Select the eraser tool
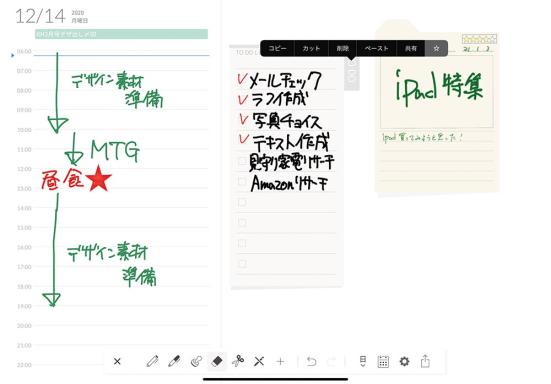Screen dimensions: 551x384 point(217,361)
